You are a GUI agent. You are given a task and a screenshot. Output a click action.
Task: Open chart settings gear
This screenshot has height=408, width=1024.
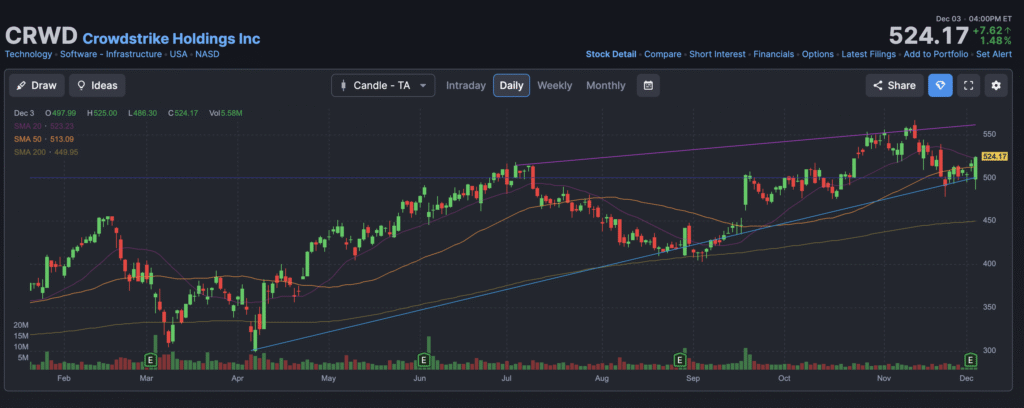click(995, 86)
